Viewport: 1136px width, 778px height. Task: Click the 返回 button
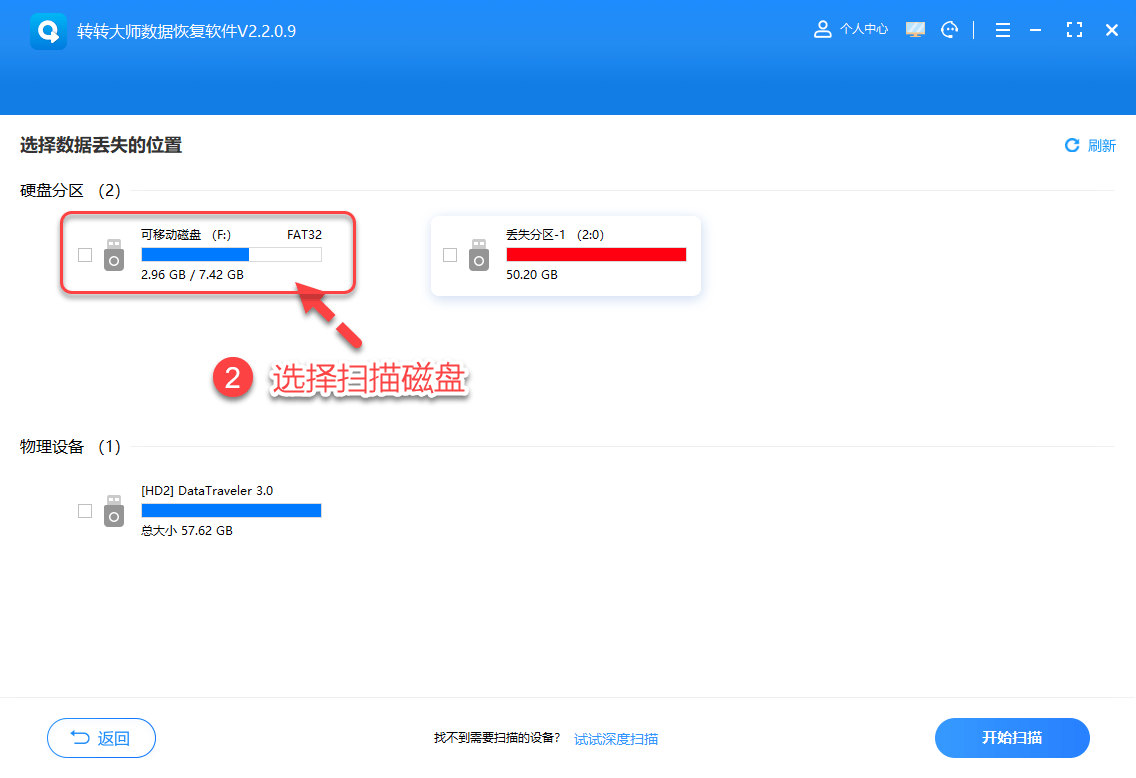coord(101,737)
